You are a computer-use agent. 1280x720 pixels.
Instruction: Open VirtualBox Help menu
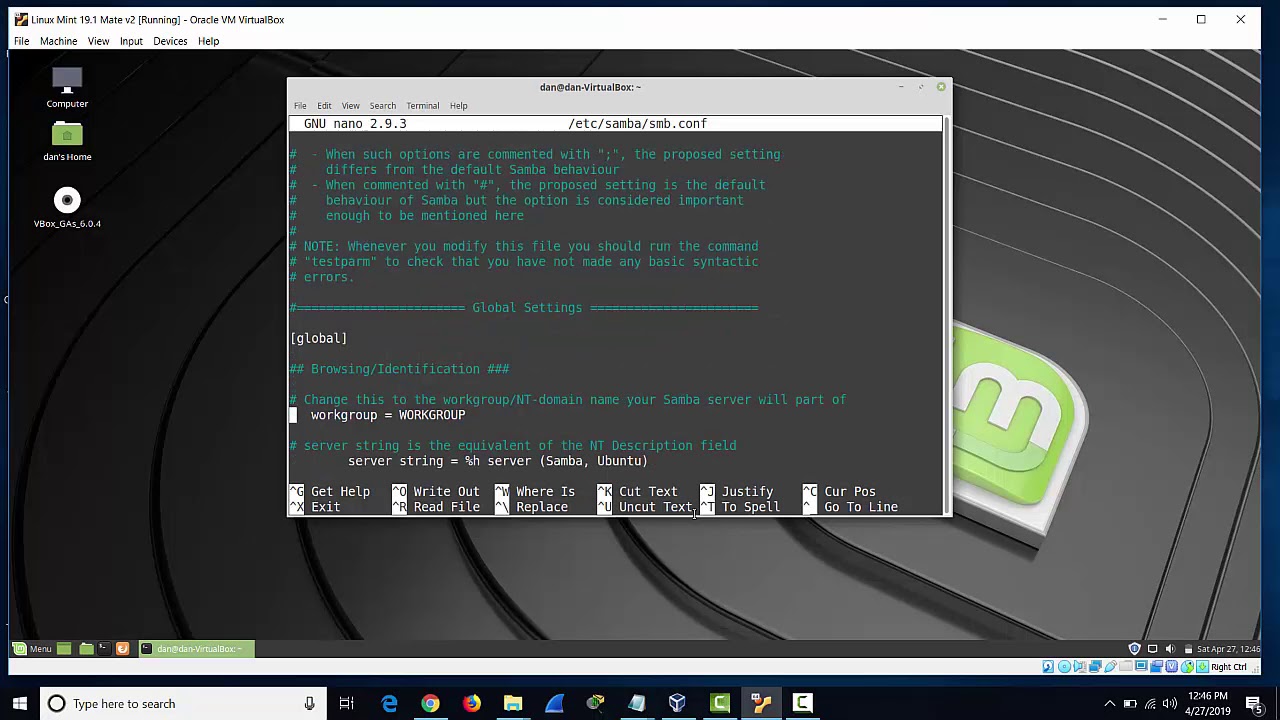click(208, 41)
